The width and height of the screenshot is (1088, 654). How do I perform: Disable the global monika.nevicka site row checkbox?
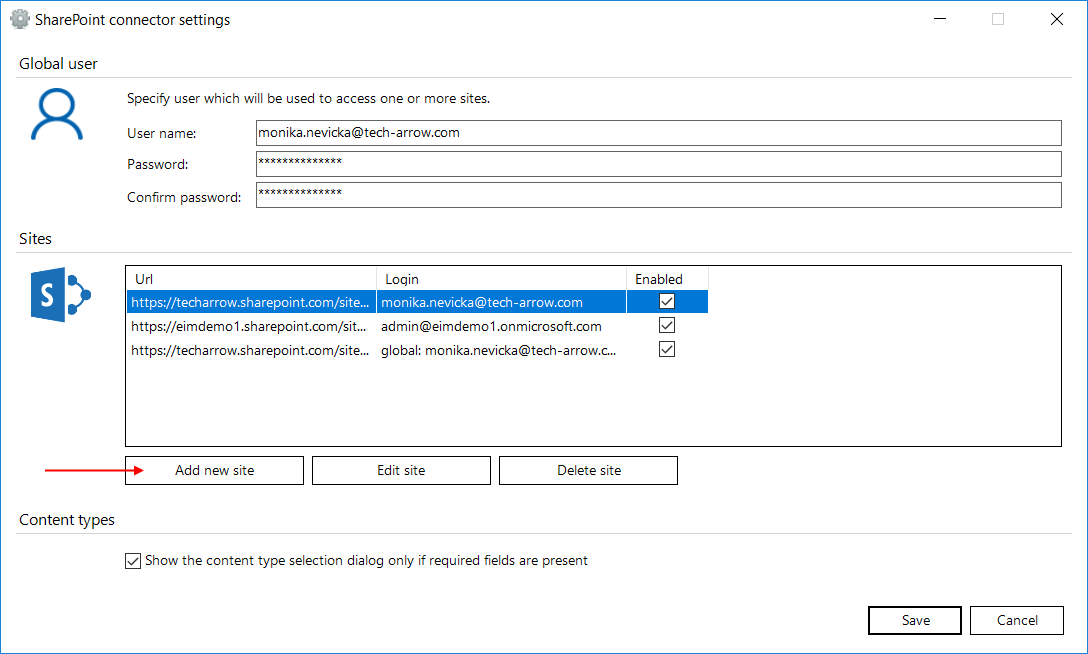[667, 350]
